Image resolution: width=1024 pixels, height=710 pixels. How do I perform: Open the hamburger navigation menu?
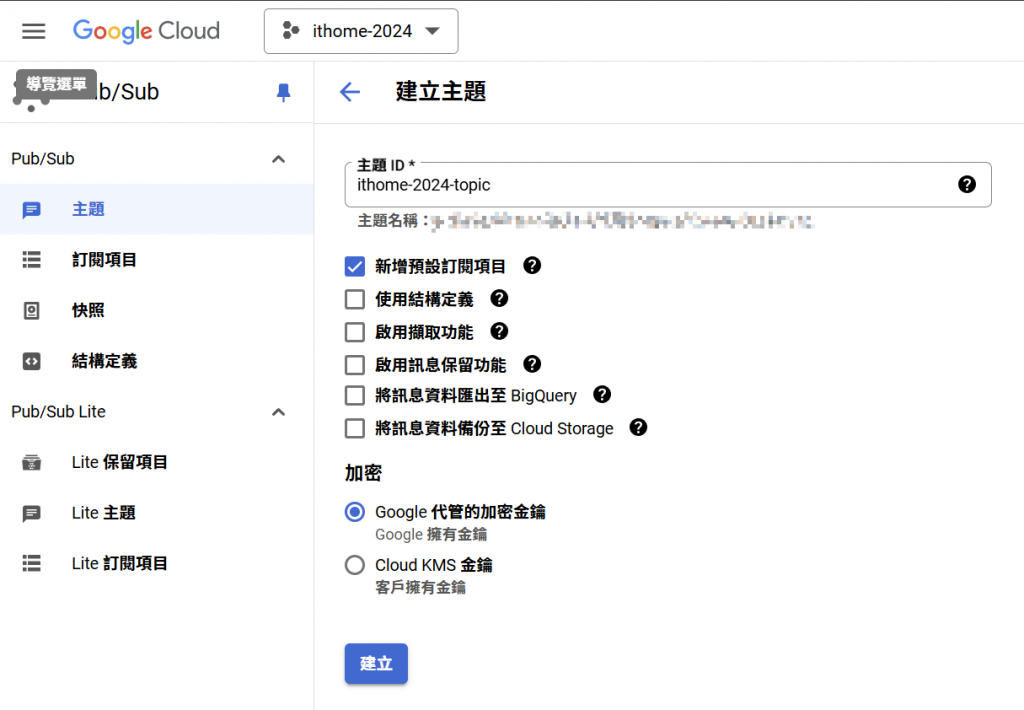tap(33, 31)
